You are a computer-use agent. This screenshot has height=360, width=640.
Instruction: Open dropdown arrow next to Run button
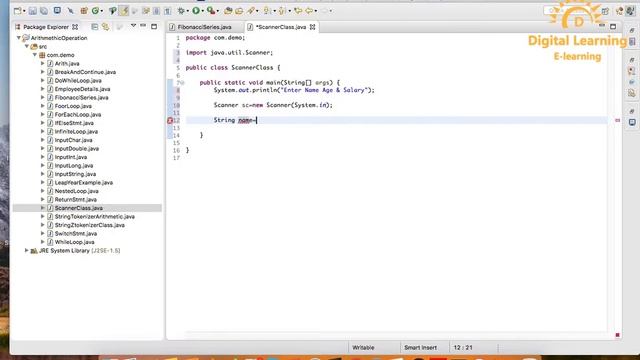click(202, 11)
